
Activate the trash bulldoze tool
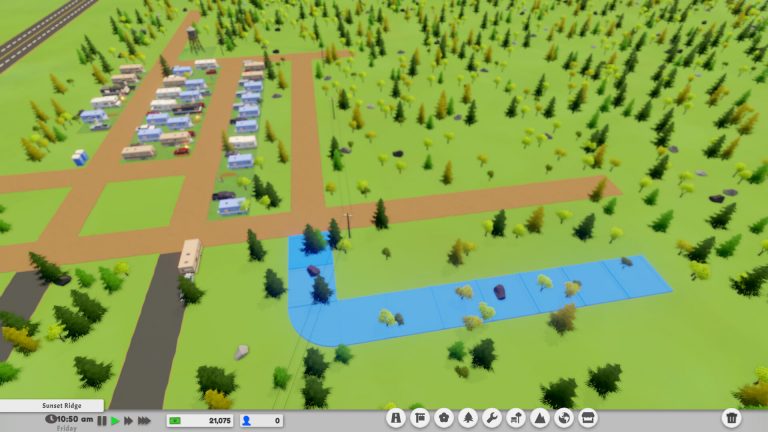pos(731,418)
